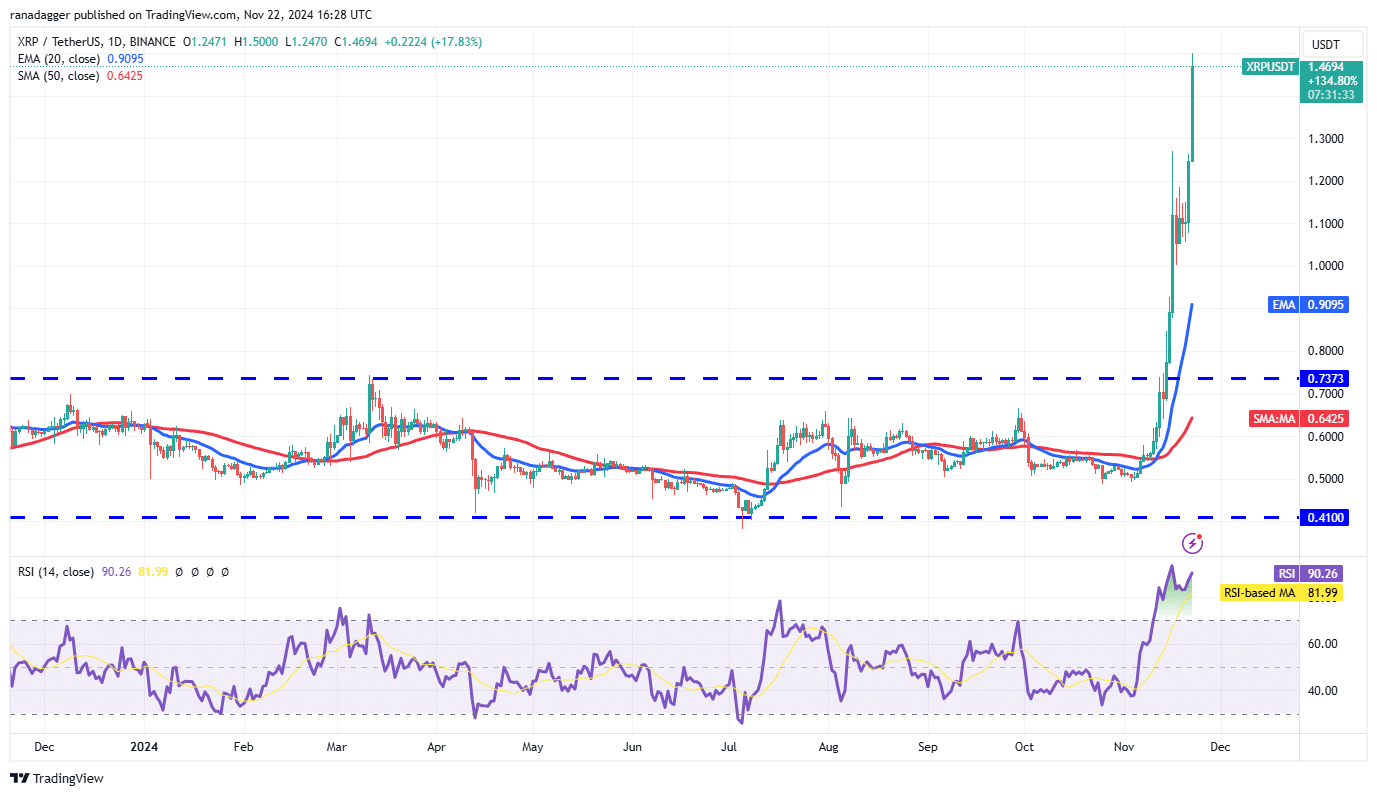The image size is (1377, 796).
Task: Click the 0.4100 support level tag
Action: pyautogui.click(x=1325, y=517)
